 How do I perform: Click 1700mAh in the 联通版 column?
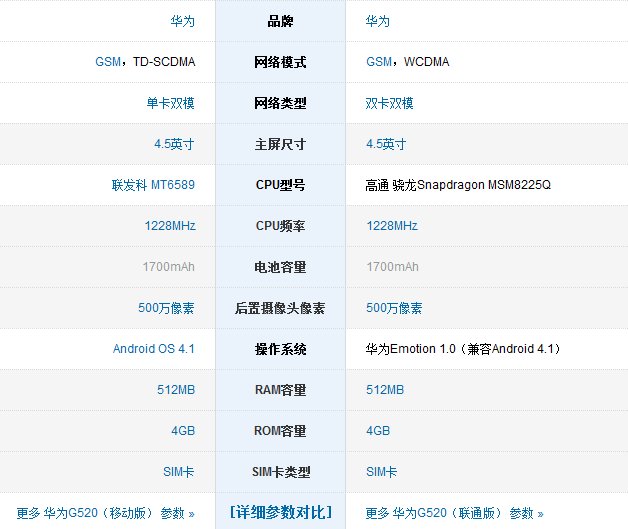point(392,267)
